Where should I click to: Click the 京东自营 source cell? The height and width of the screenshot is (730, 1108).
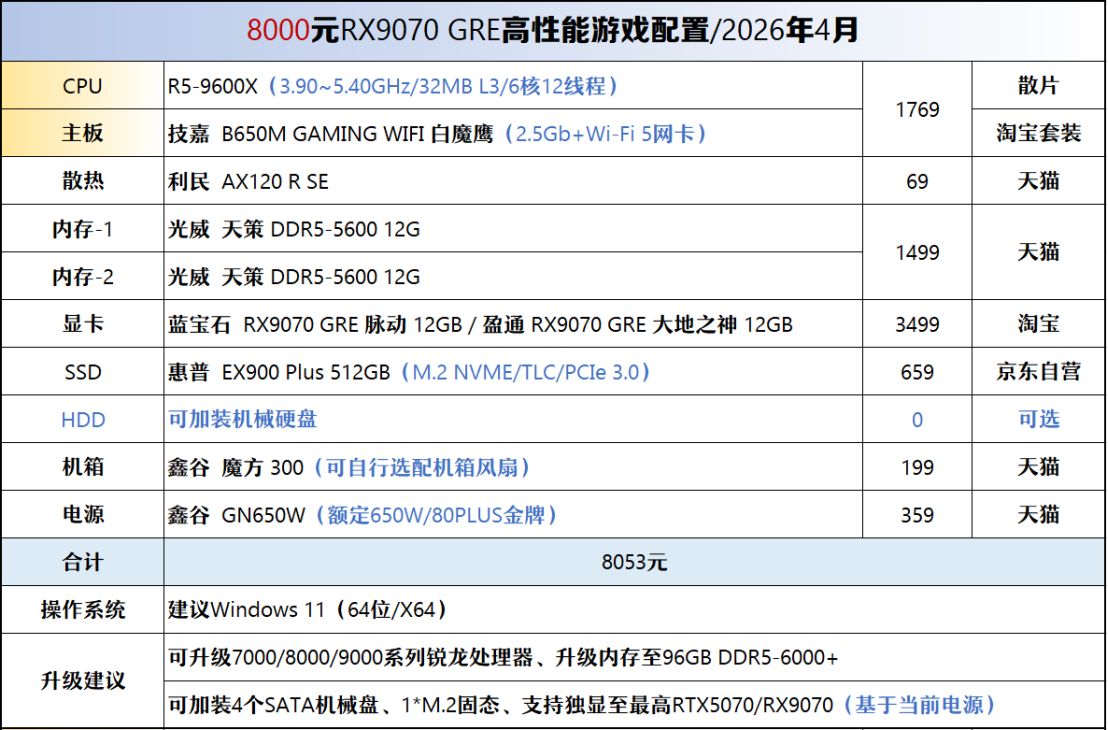click(1039, 371)
